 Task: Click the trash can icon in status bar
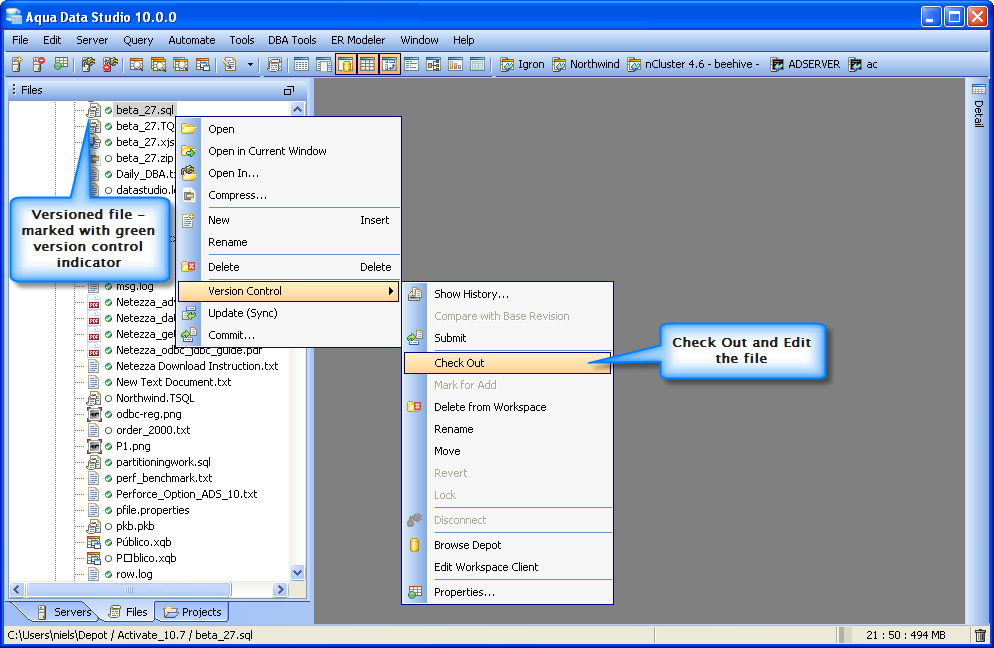click(980, 635)
